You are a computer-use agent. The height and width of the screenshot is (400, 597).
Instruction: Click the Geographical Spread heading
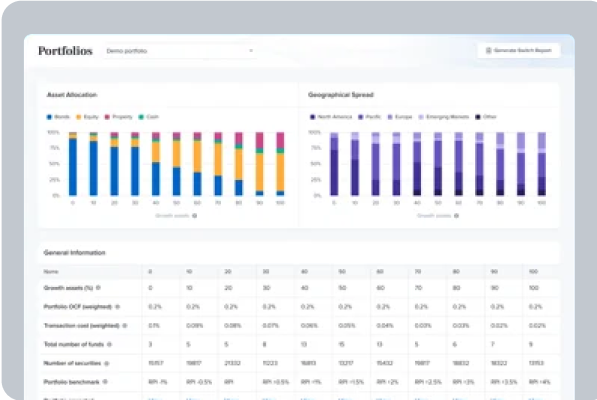pyautogui.click(x=341, y=95)
